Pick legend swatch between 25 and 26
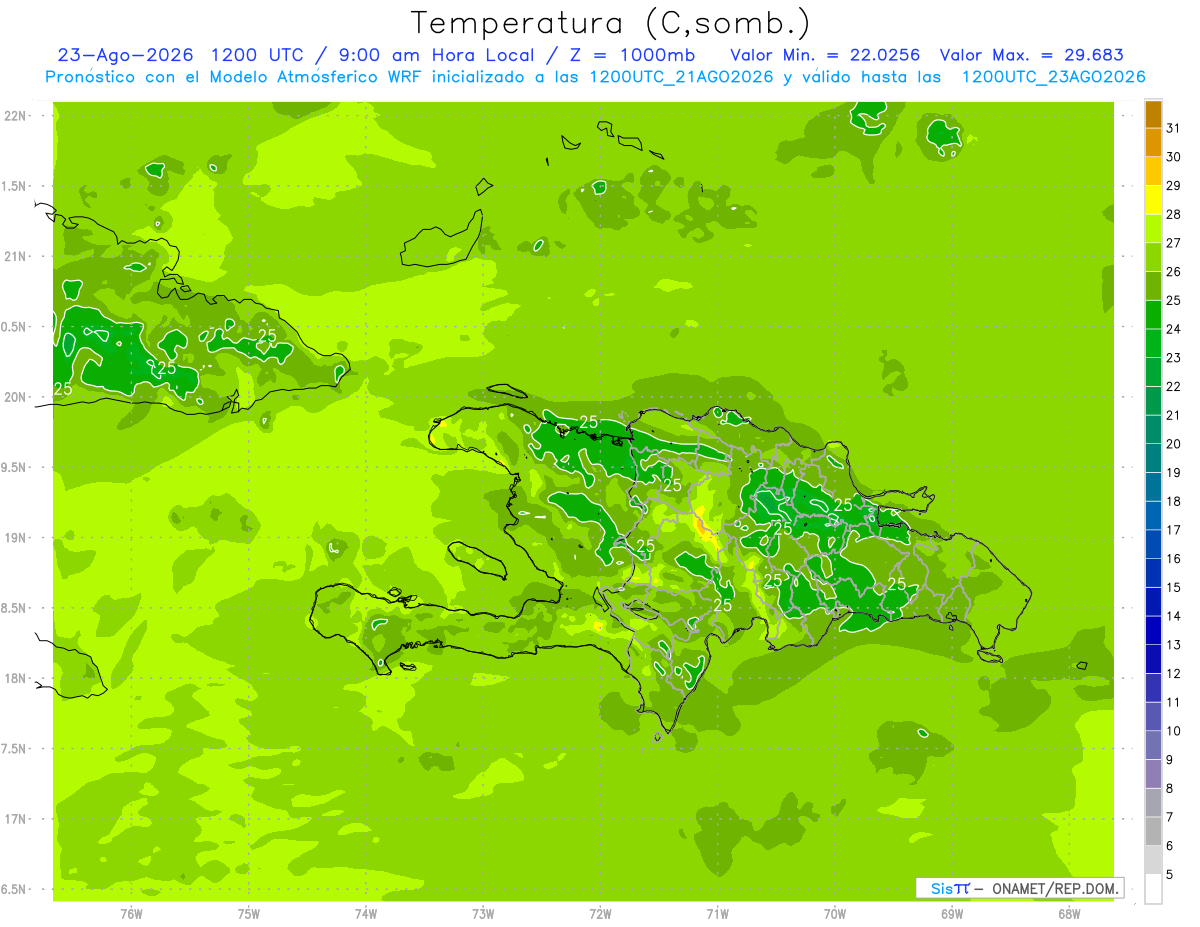Viewport: 1200px width, 927px height. (1153, 286)
